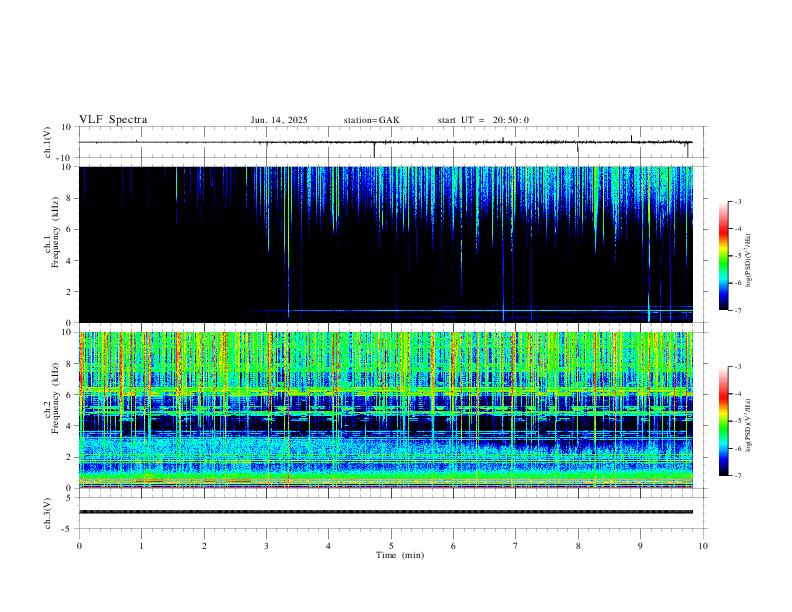
Task: Click the "-7" tick on the upper colorbar
Action: (x=738, y=311)
